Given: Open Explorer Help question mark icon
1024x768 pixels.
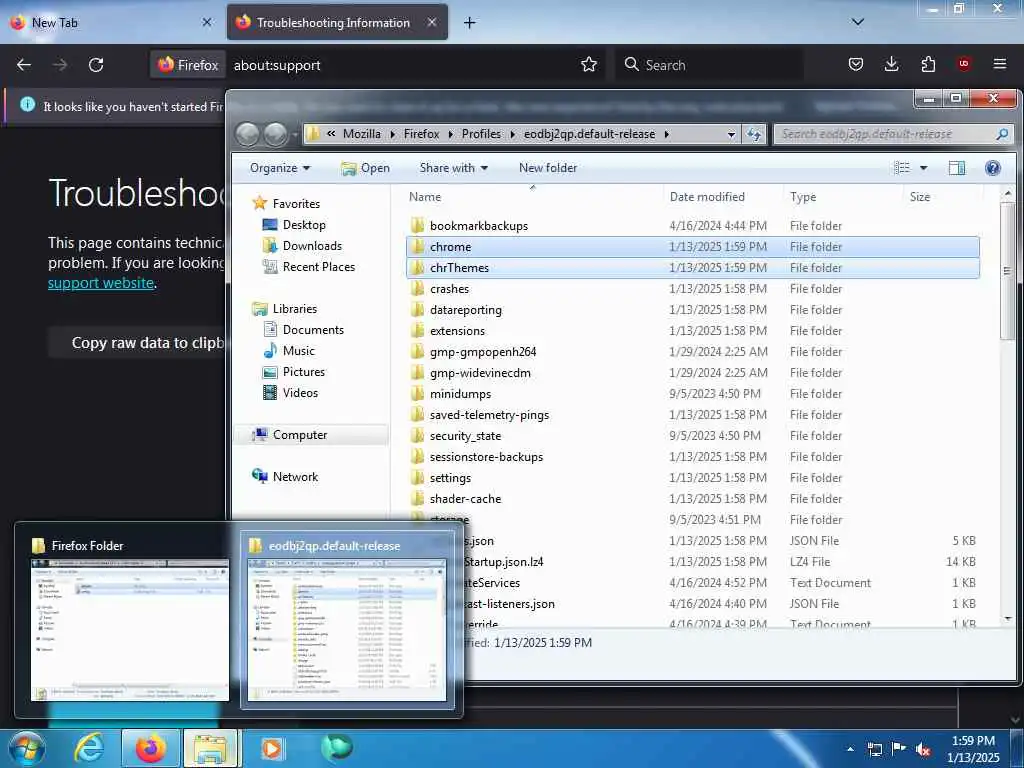Looking at the screenshot, I should tap(993, 168).
